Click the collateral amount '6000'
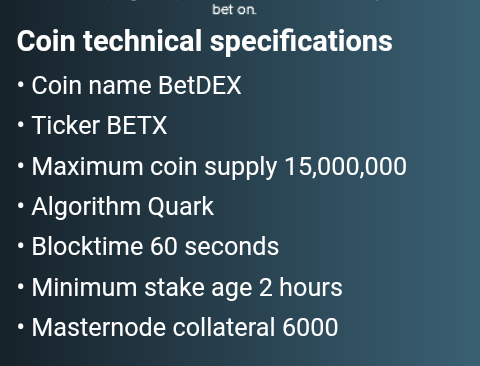Viewport: 480px width, 366px height. [x=310, y=327]
